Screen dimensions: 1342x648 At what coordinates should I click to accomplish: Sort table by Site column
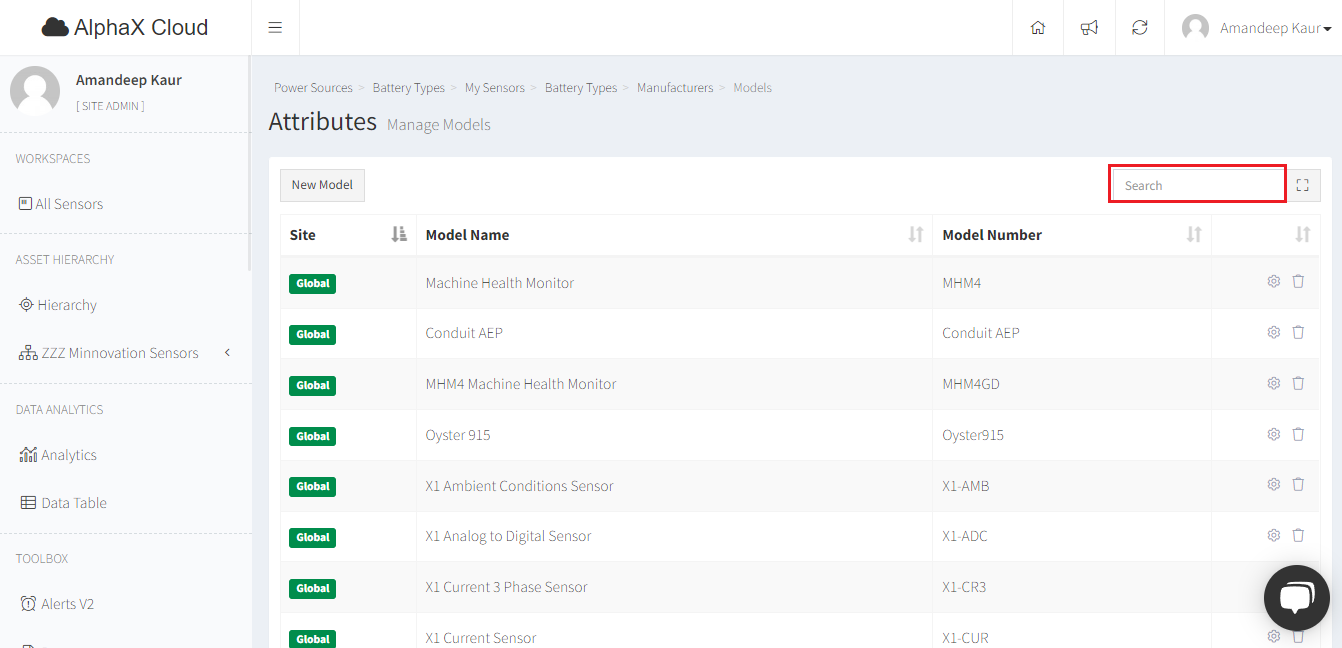pyautogui.click(x=399, y=235)
